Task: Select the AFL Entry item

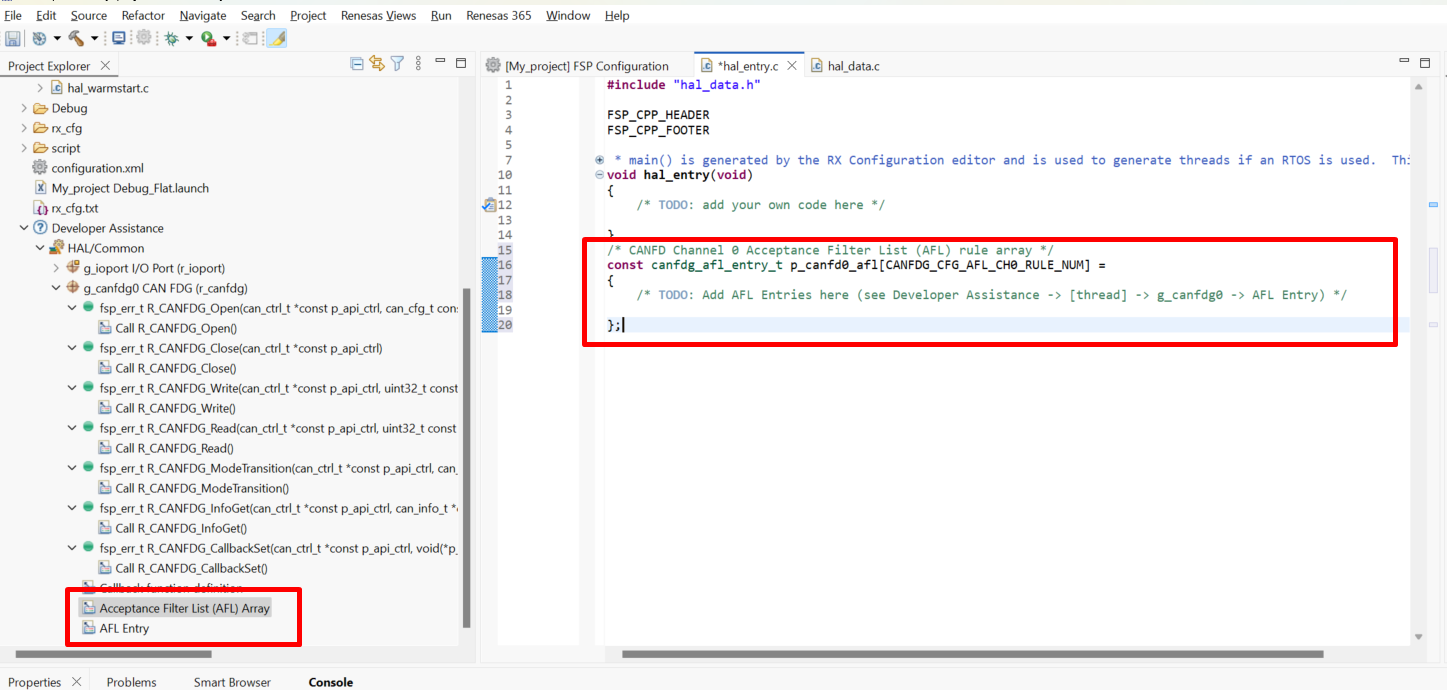Action: coord(124,628)
